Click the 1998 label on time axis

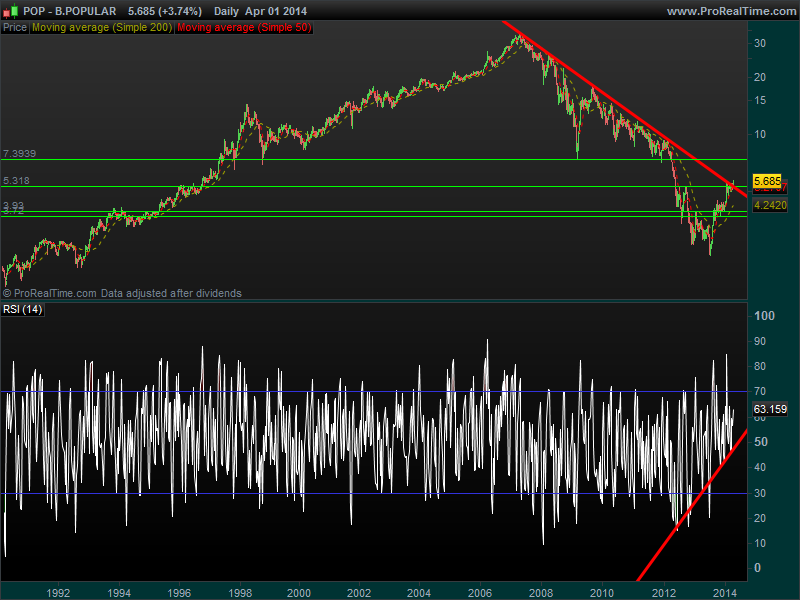tap(240, 593)
